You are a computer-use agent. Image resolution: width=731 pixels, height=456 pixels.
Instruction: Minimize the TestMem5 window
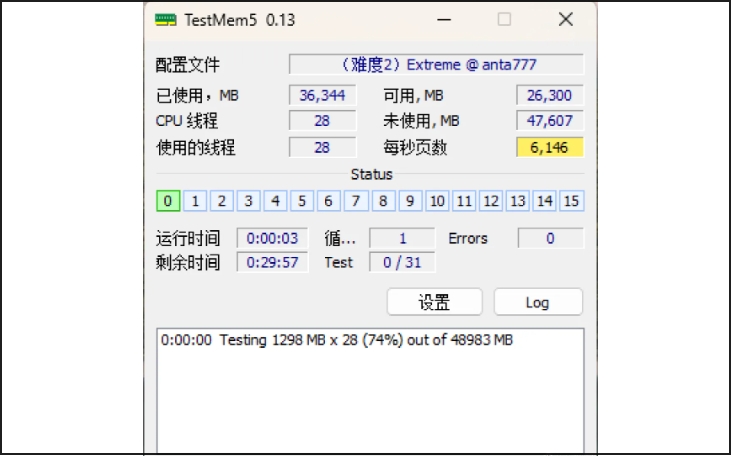point(444,20)
